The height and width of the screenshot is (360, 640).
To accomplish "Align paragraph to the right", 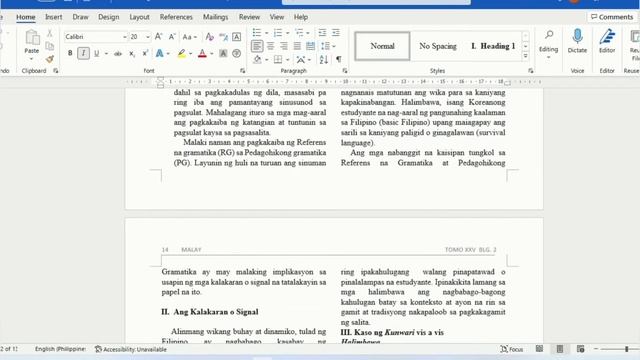I will 284,46.
